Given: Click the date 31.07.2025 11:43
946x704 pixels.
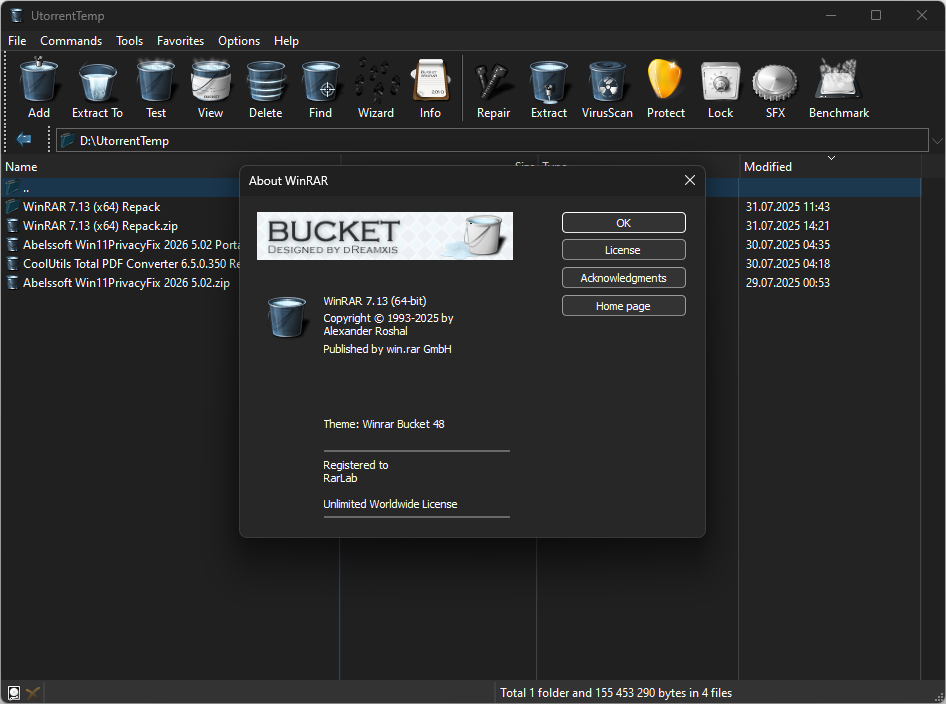Looking at the screenshot, I should pos(787,207).
